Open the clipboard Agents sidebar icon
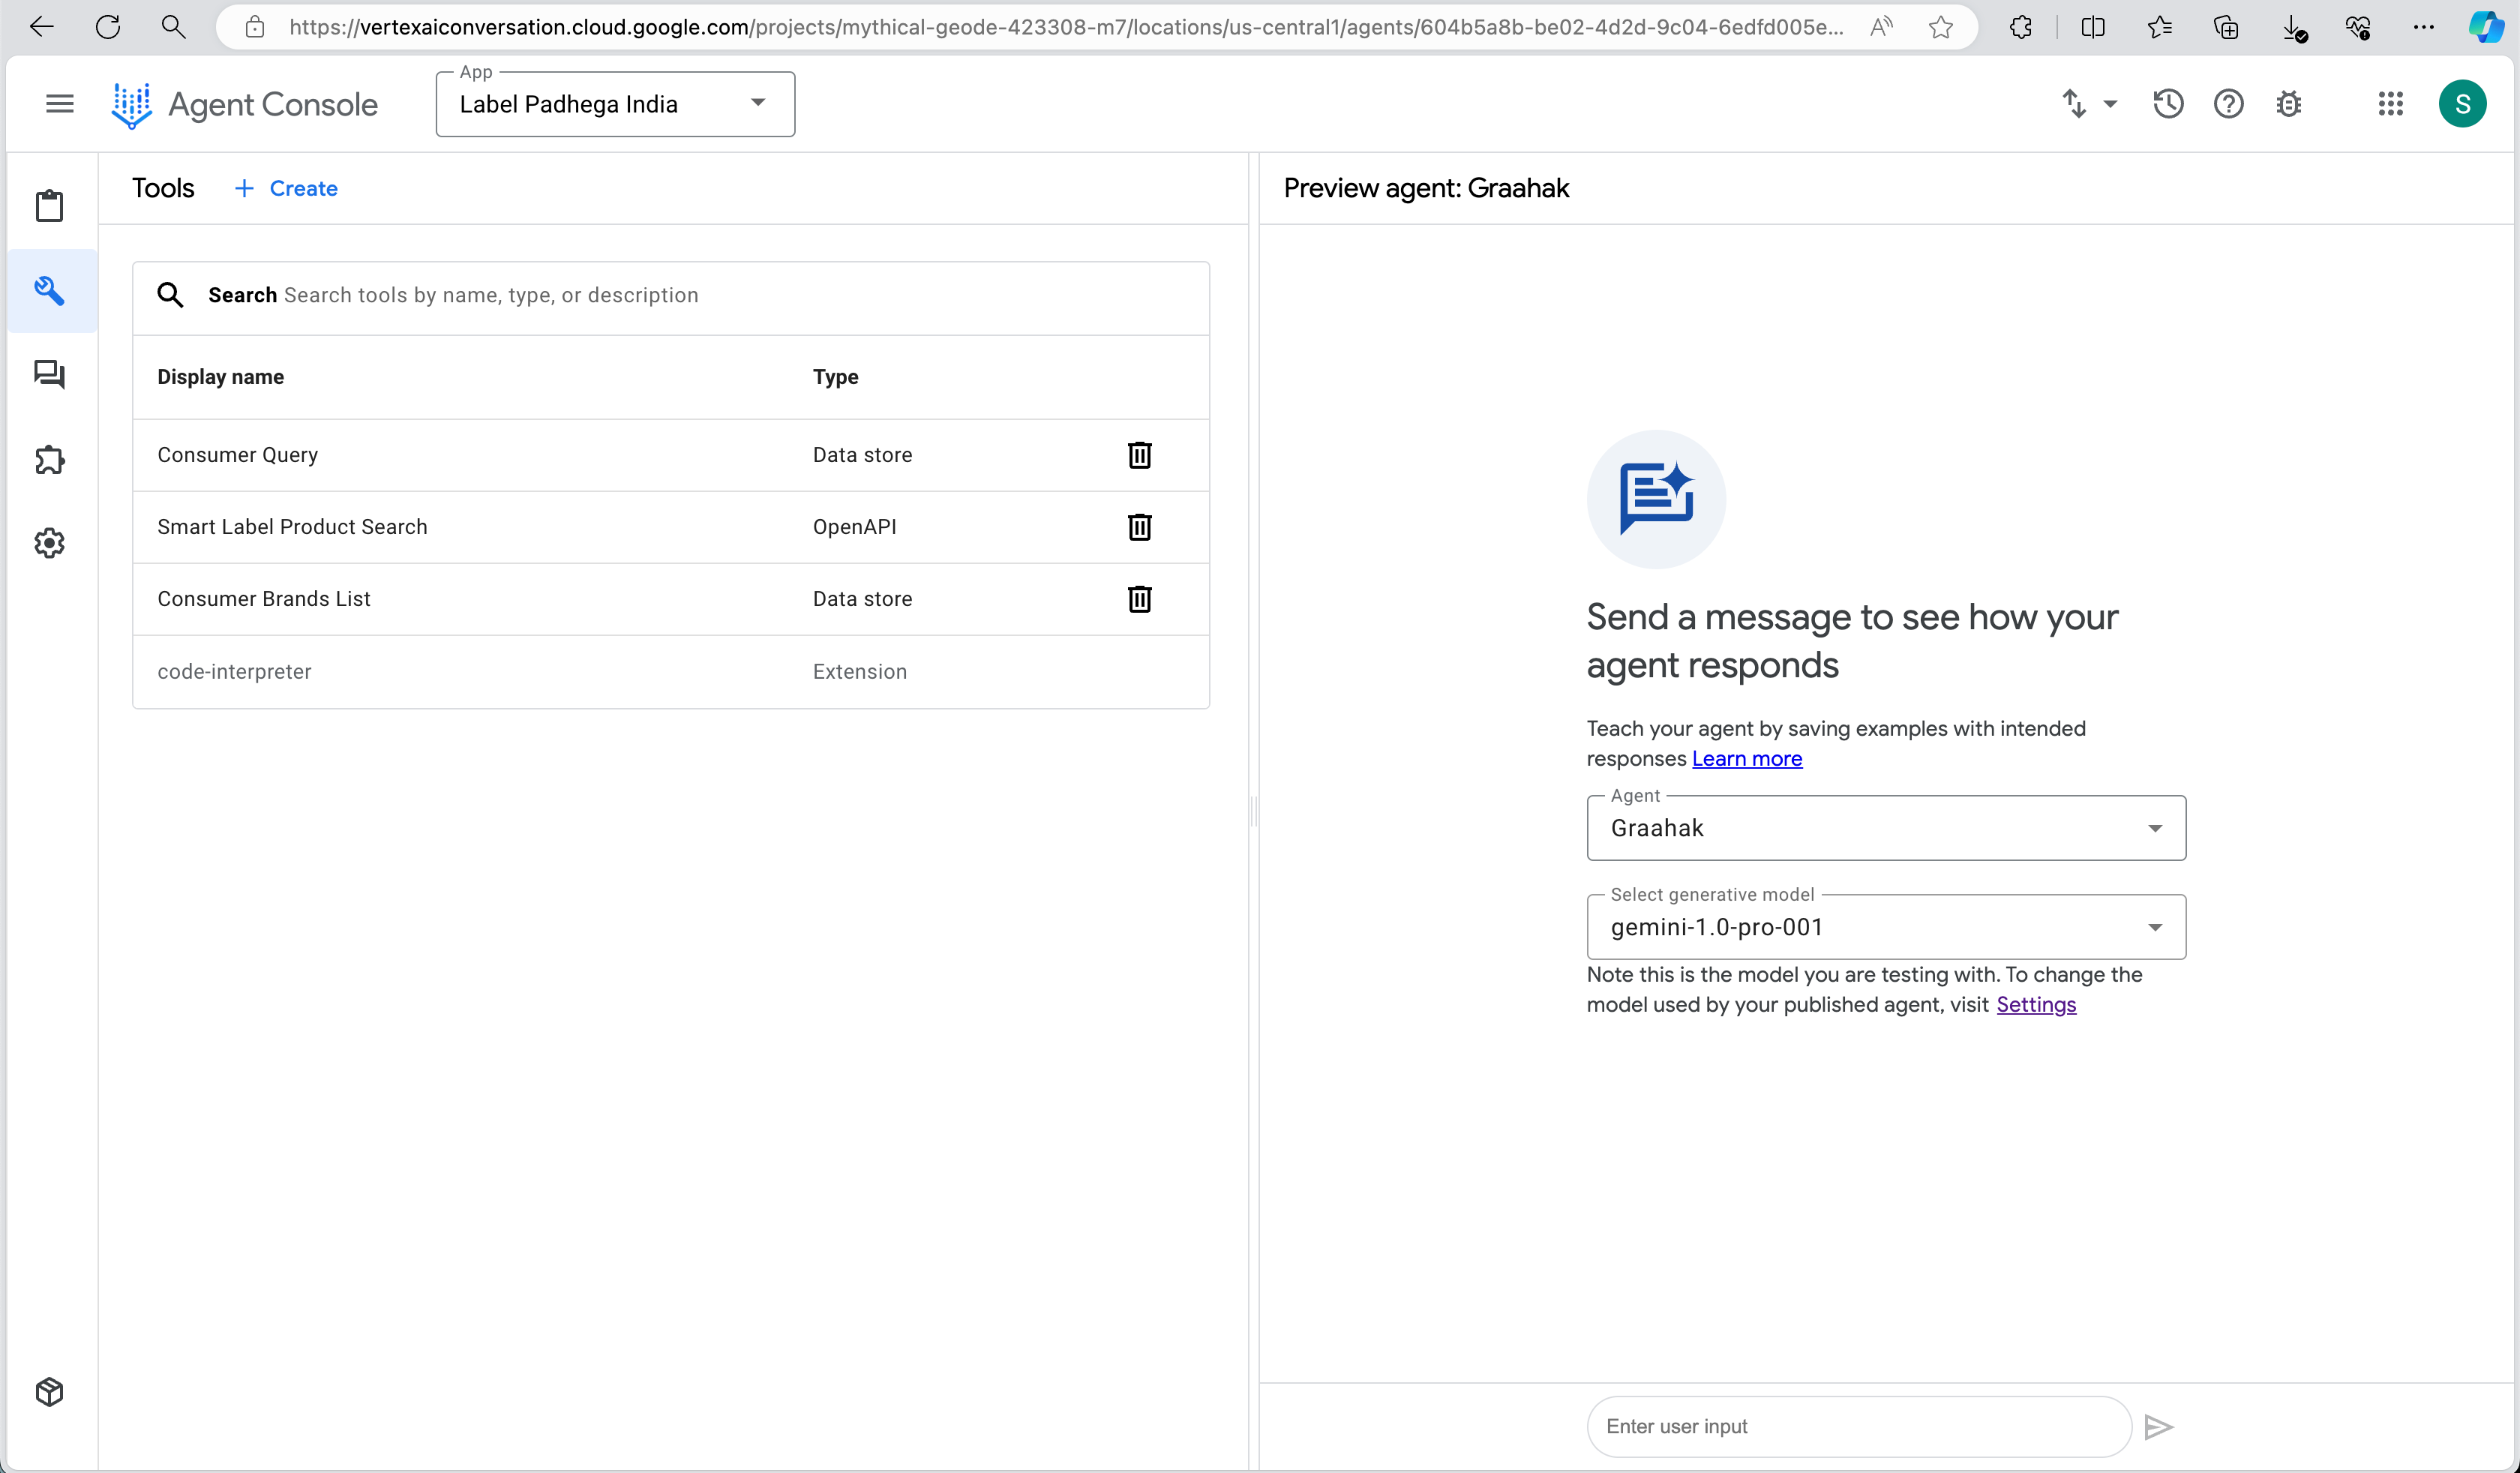 pyautogui.click(x=50, y=206)
